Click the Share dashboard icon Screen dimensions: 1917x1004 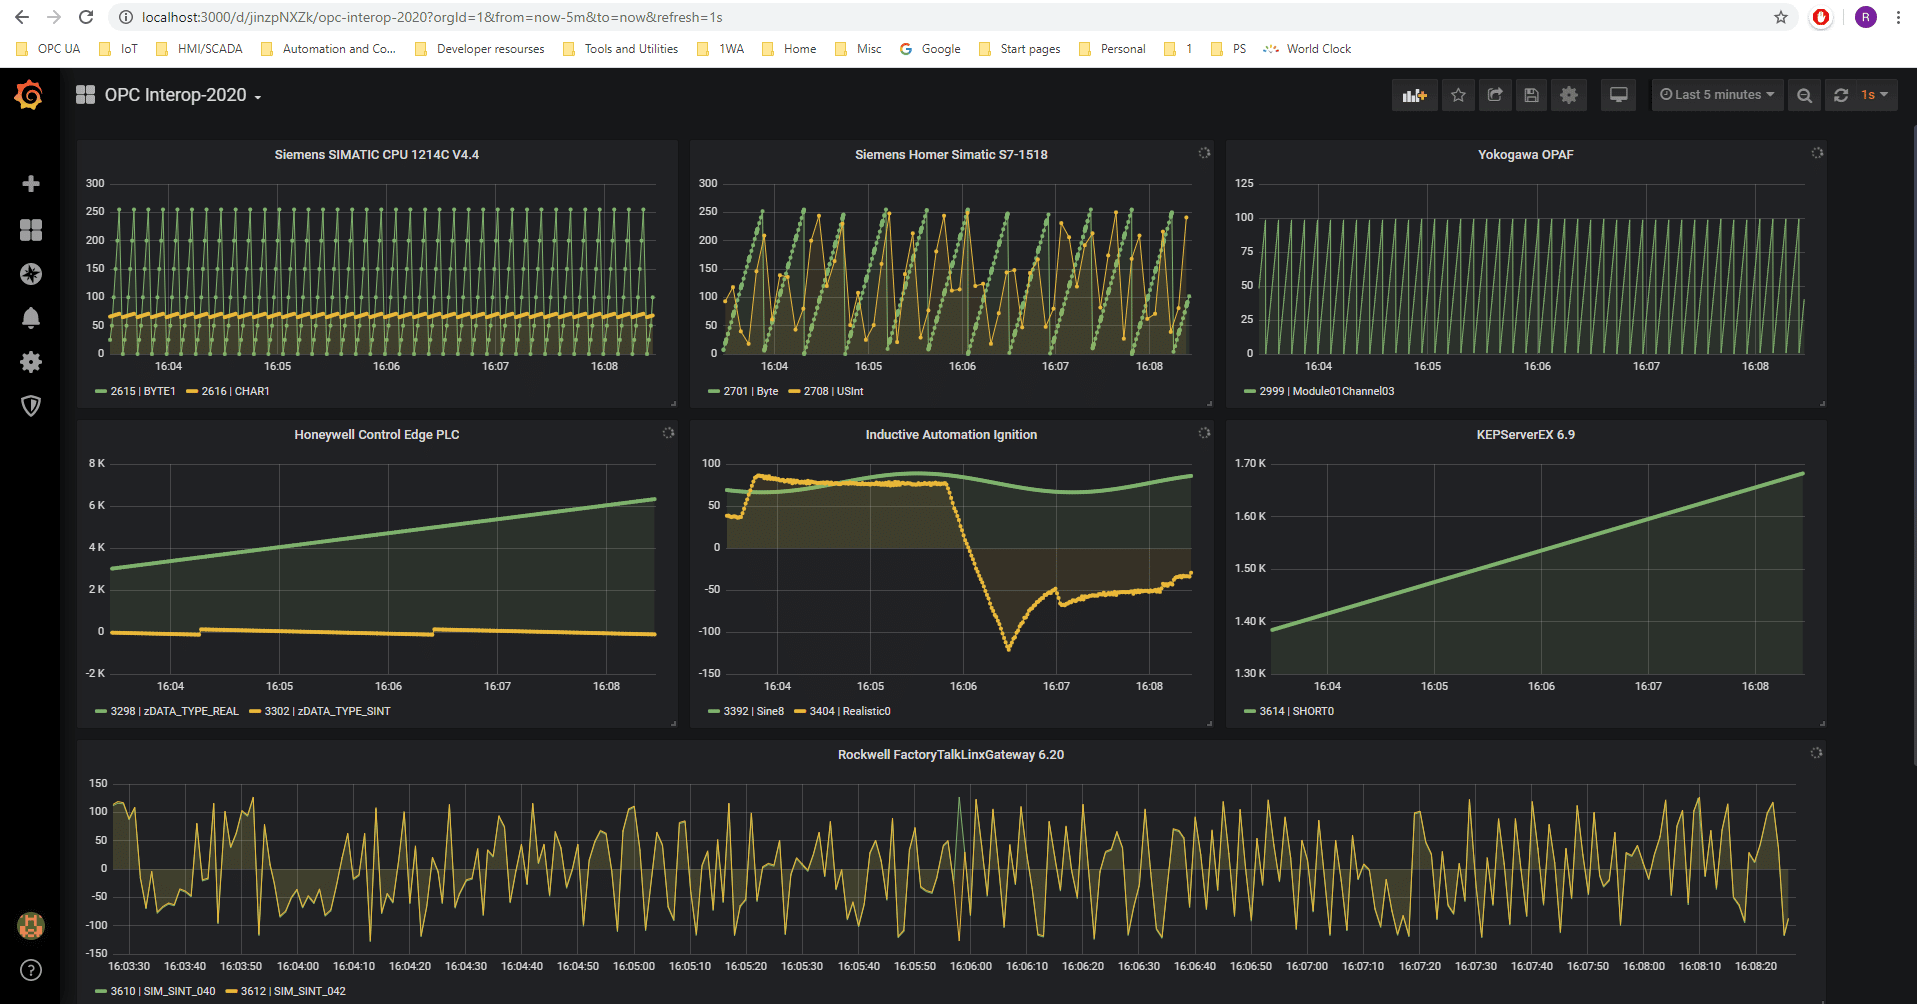[1495, 95]
